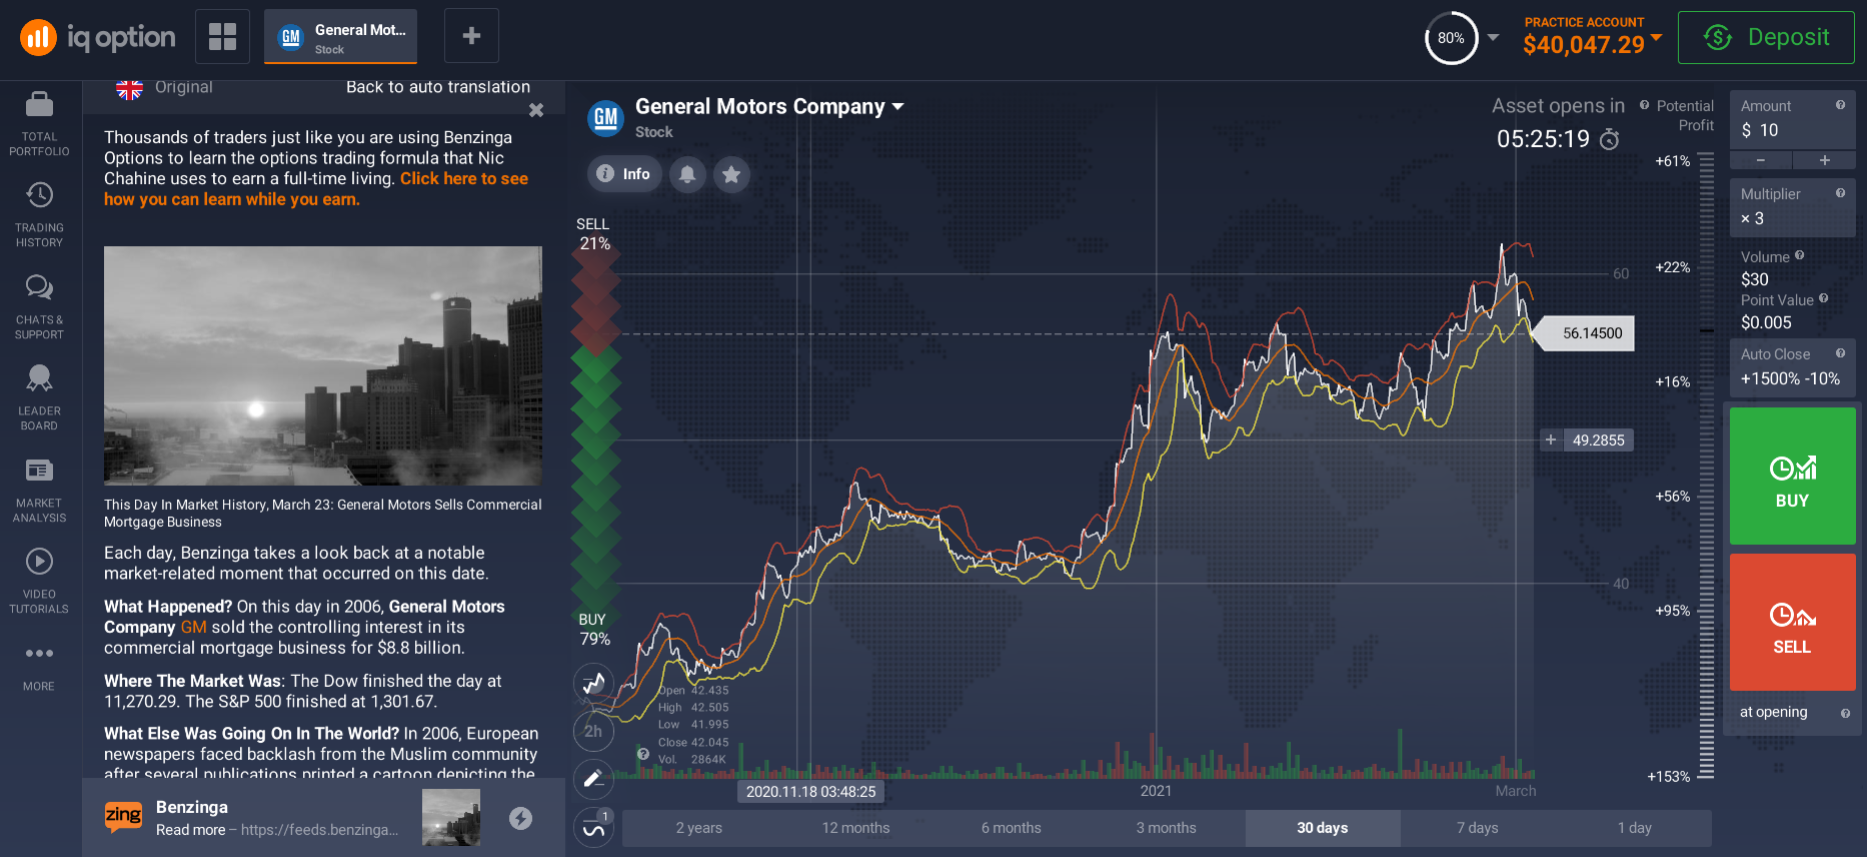Select the 30 days chart range
Image resolution: width=1867 pixels, height=857 pixels.
click(1322, 828)
